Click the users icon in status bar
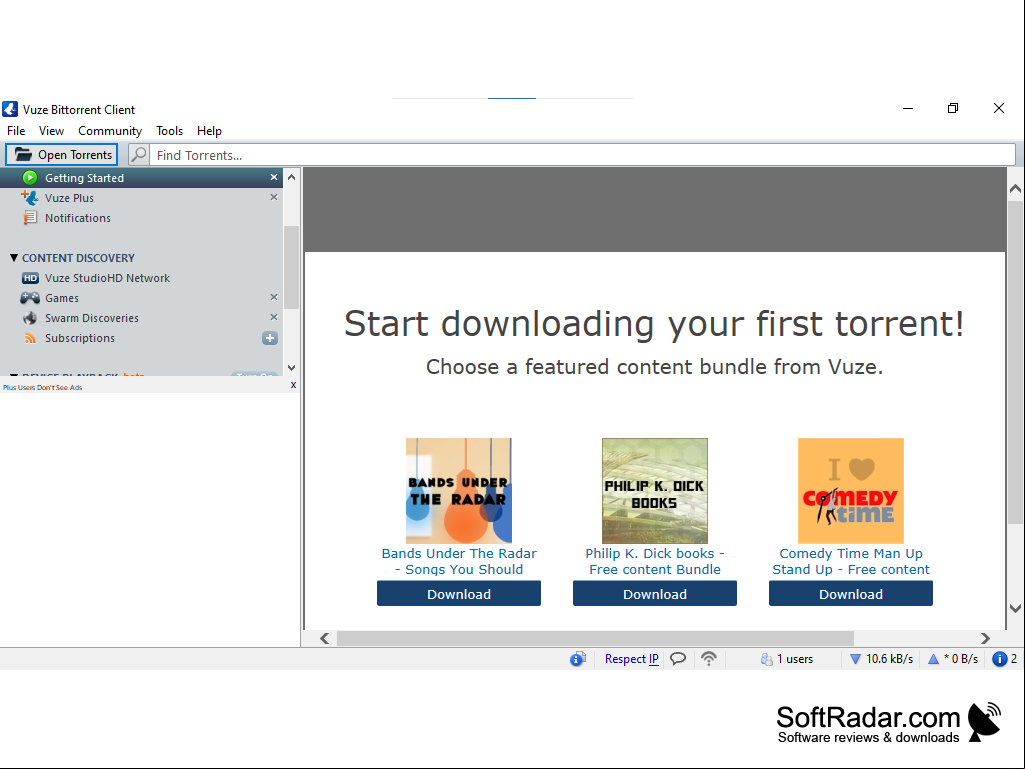 tap(766, 659)
